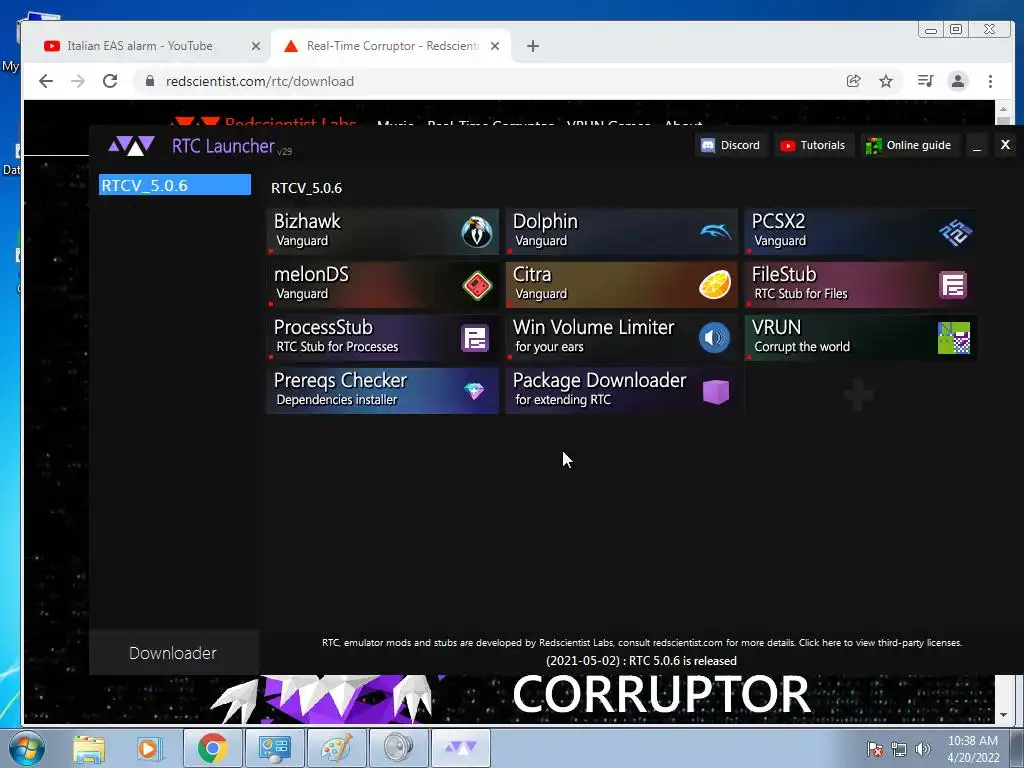Click the Chrome address bar URL
1024x768 pixels.
(x=259, y=81)
